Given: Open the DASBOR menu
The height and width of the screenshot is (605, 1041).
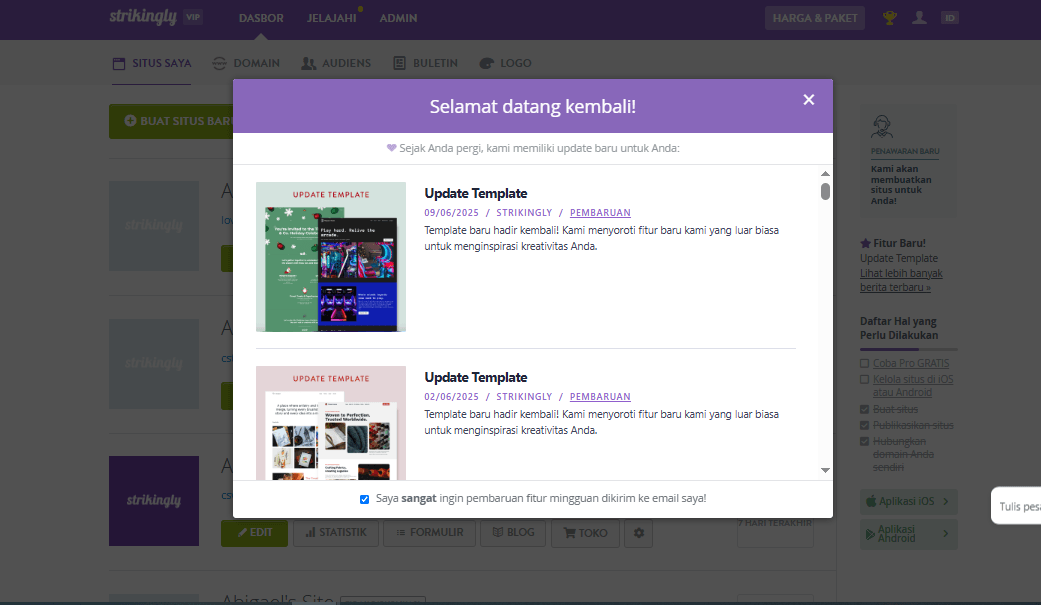Looking at the screenshot, I should pyautogui.click(x=261, y=18).
